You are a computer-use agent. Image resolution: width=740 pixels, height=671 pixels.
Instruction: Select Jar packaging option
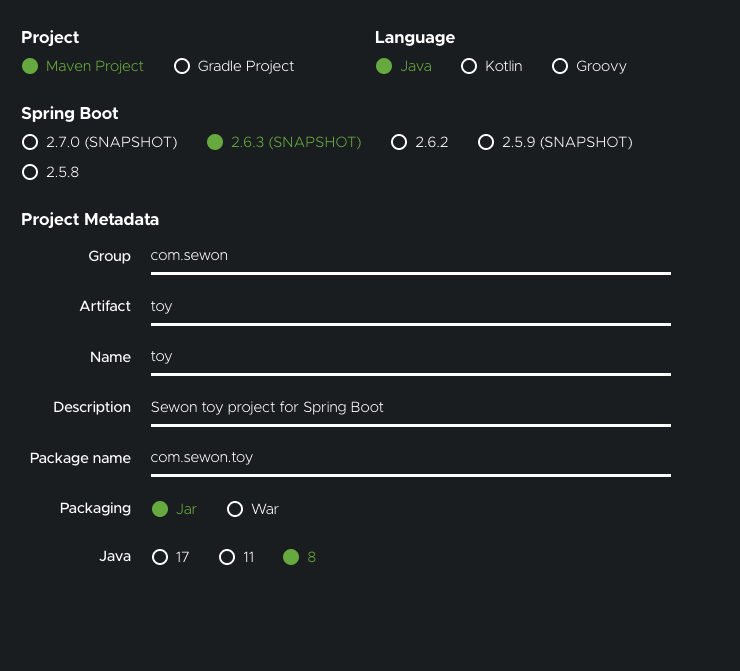point(160,509)
